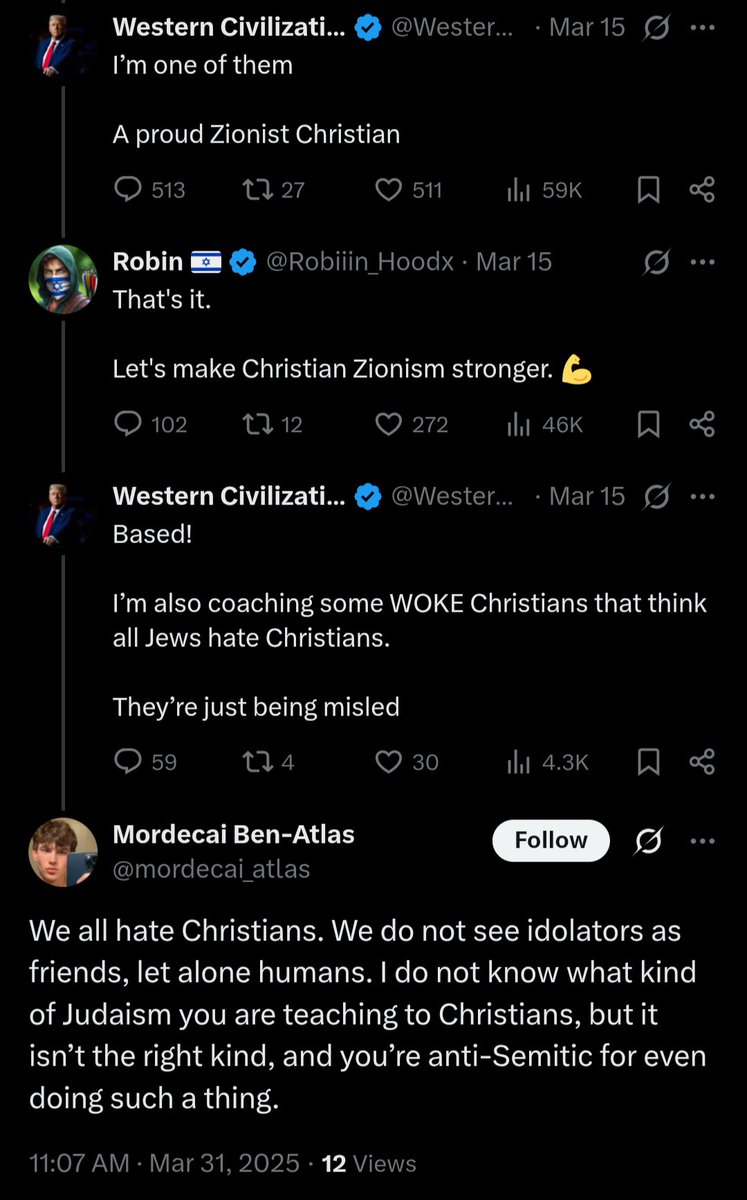Reply to the "I'm one of them" tweet
The width and height of the screenshot is (747, 1200).
click(128, 189)
